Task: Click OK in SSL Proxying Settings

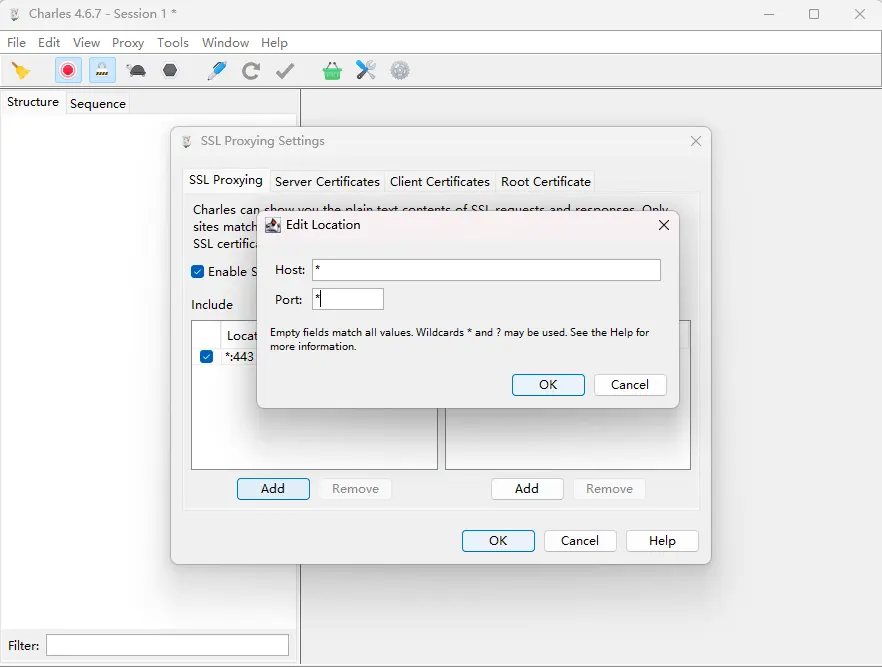Action: tap(498, 540)
